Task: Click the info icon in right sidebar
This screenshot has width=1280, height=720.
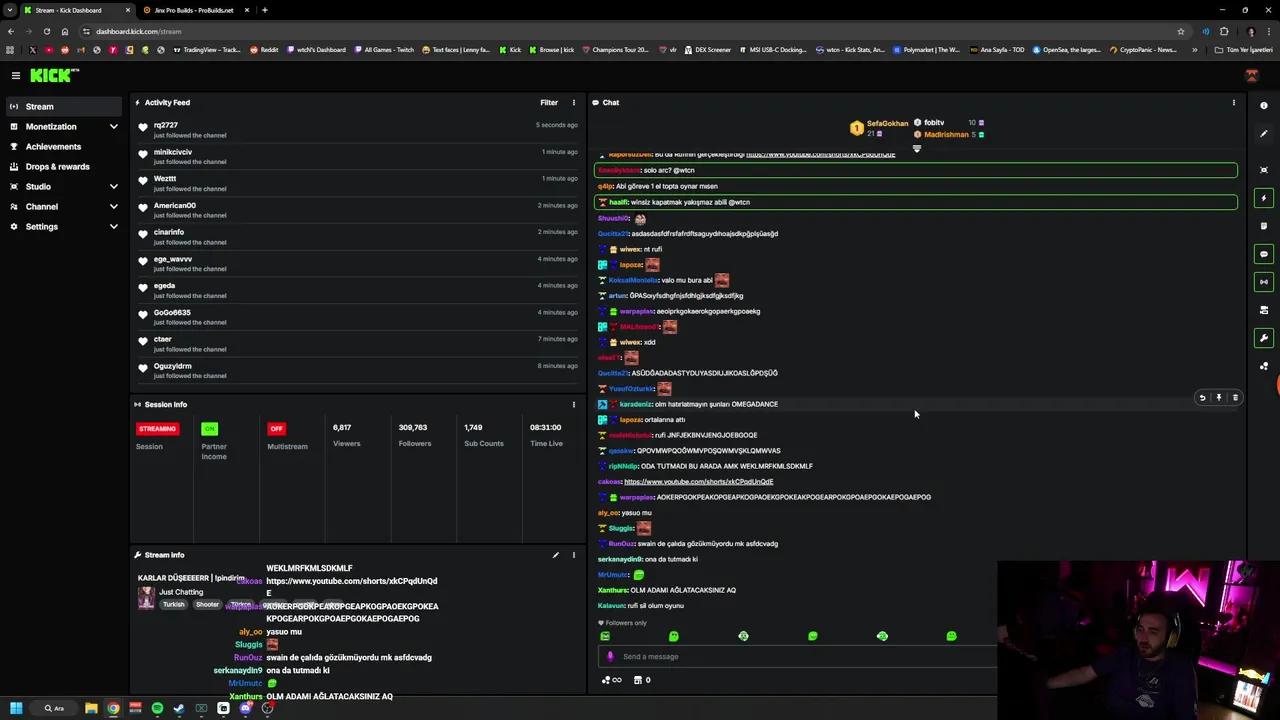Action: click(x=1264, y=105)
